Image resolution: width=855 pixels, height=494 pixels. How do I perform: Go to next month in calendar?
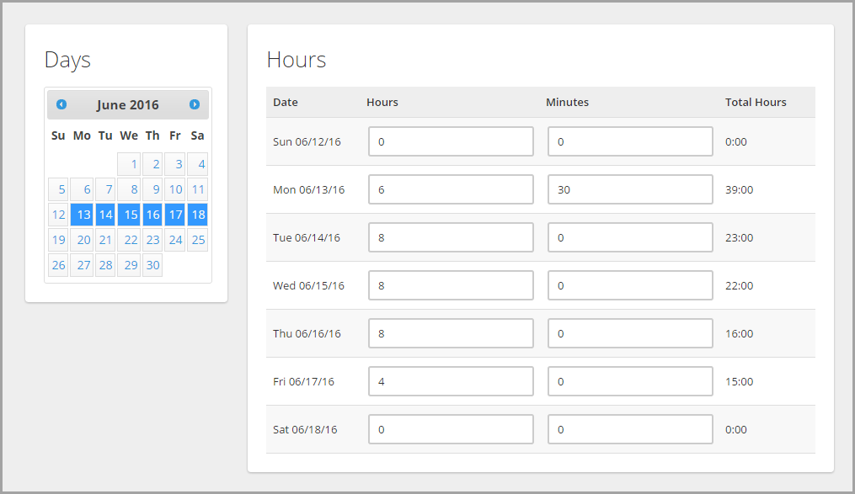[195, 104]
